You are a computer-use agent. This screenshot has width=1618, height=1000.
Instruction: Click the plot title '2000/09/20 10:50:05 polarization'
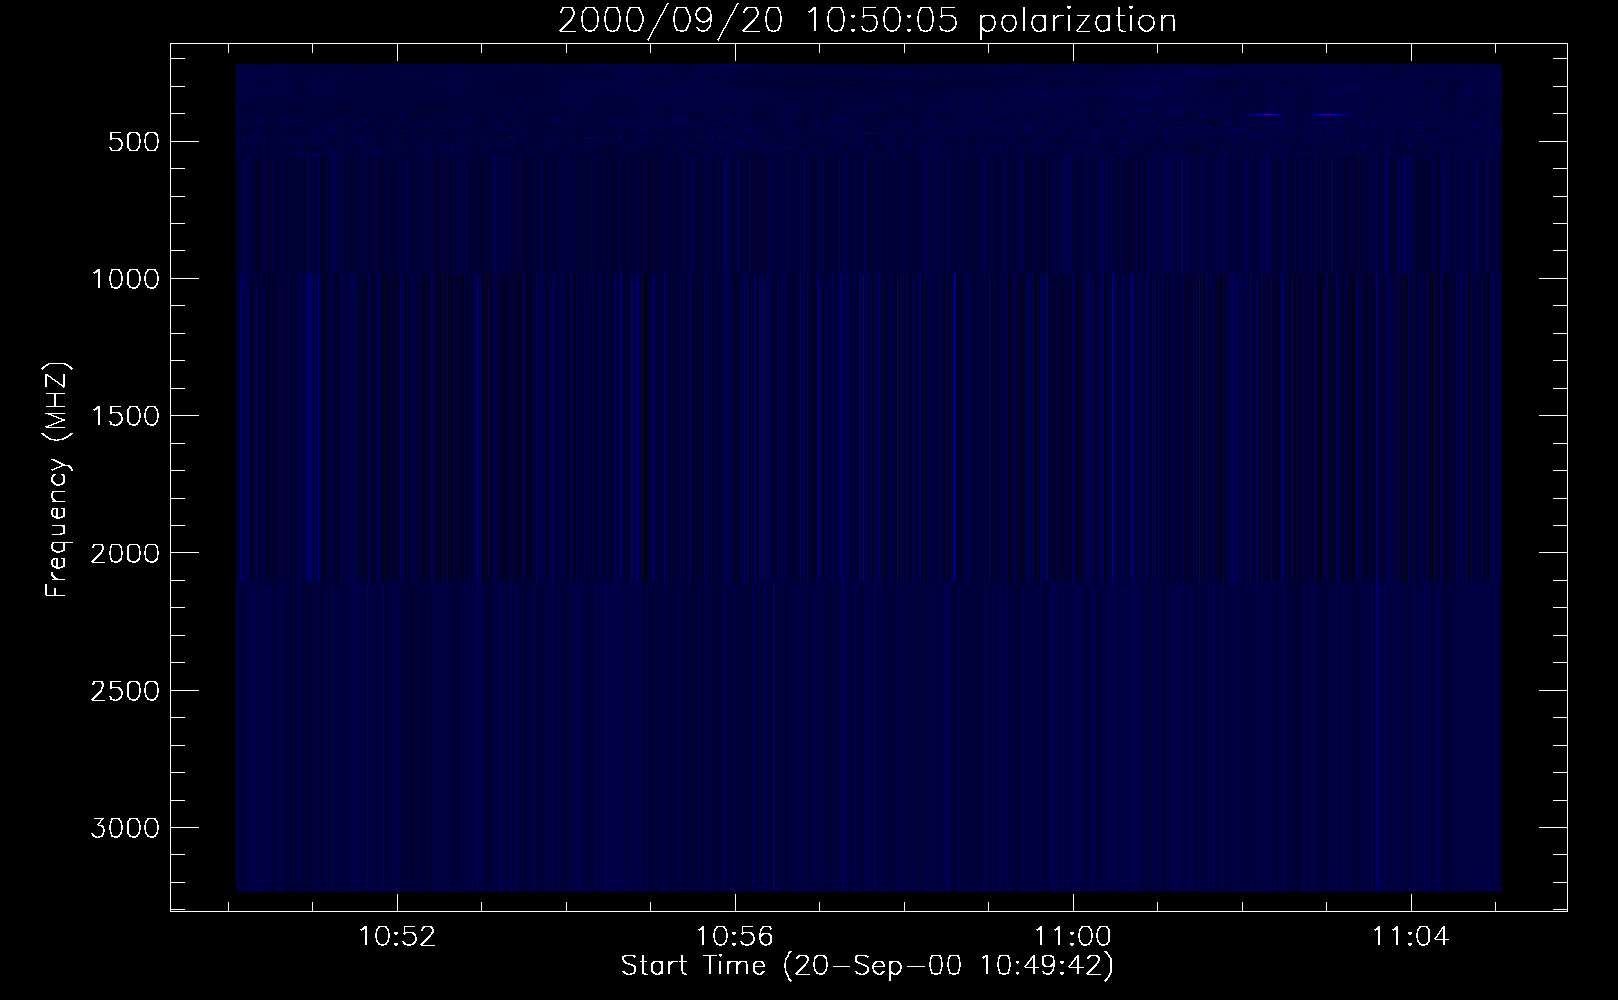867,20
